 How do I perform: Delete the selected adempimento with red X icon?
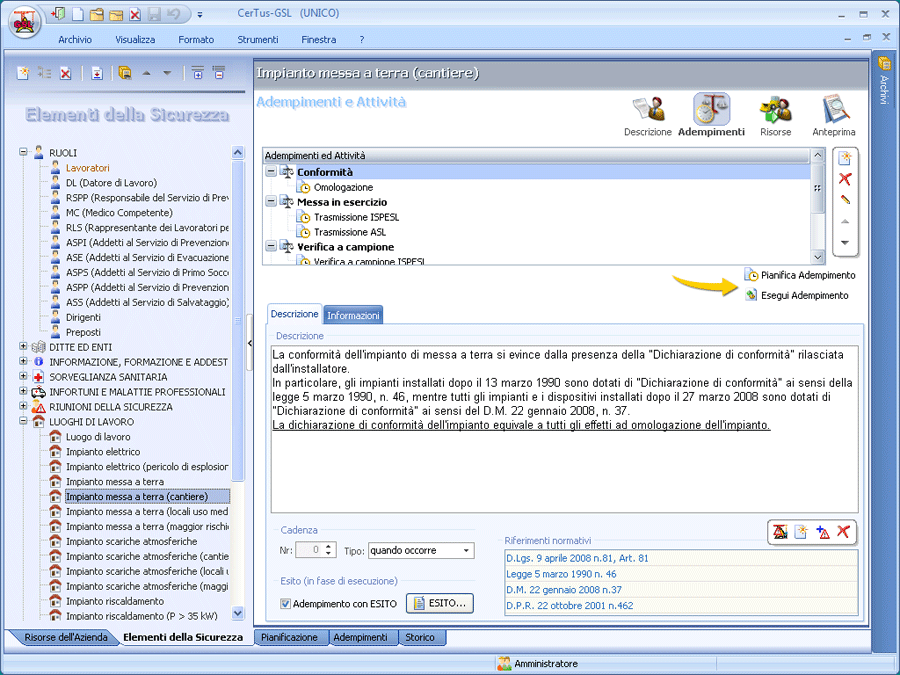coord(845,178)
